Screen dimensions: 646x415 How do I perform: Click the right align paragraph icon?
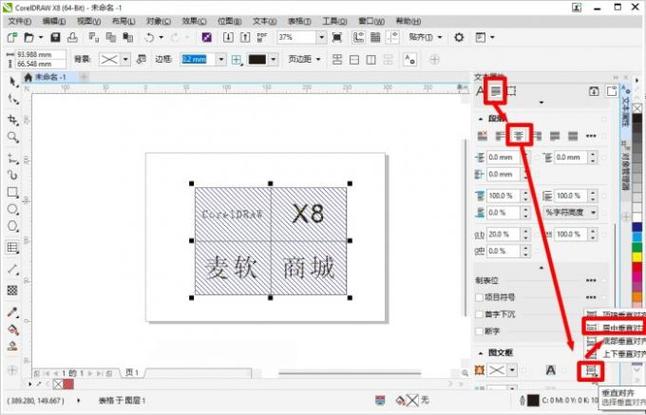537,136
